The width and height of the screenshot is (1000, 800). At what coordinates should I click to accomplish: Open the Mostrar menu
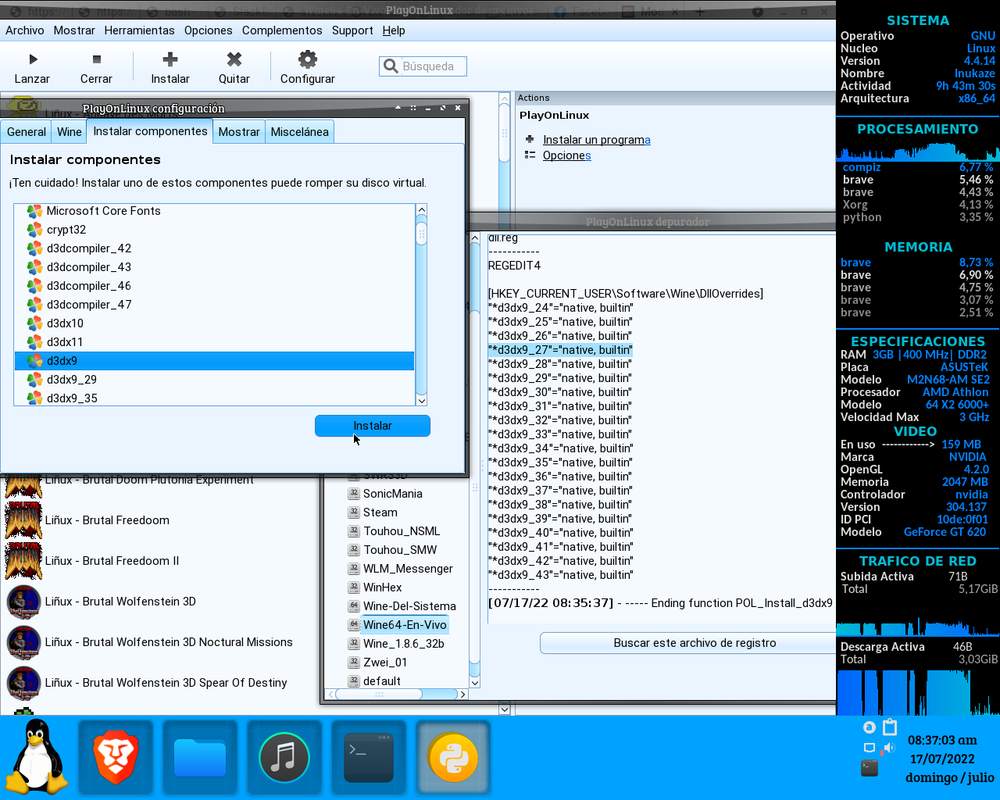pos(74,30)
